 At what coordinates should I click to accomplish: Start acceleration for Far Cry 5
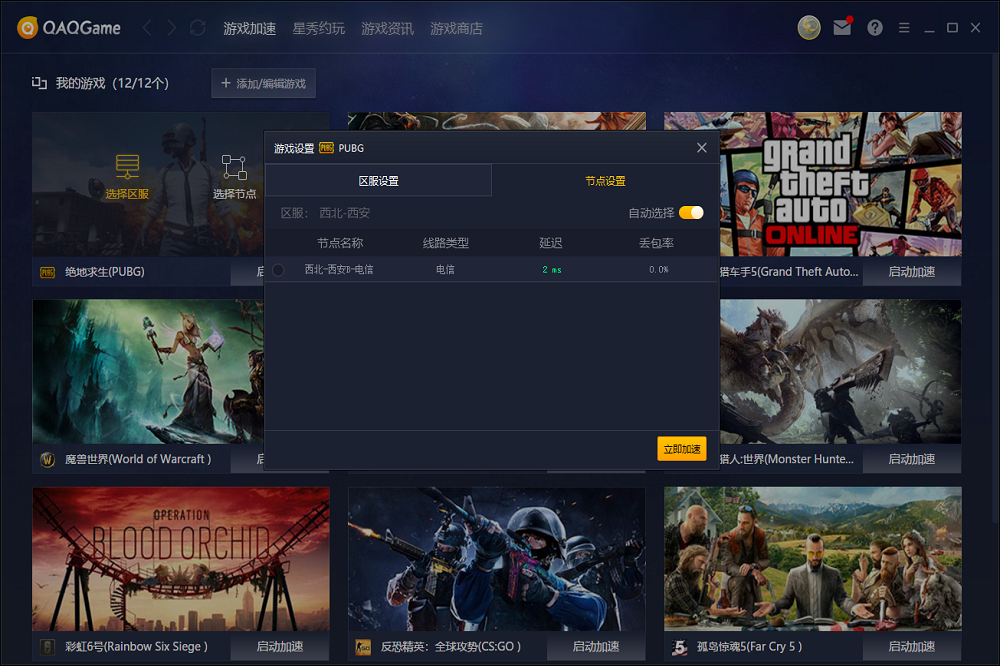pos(912,647)
